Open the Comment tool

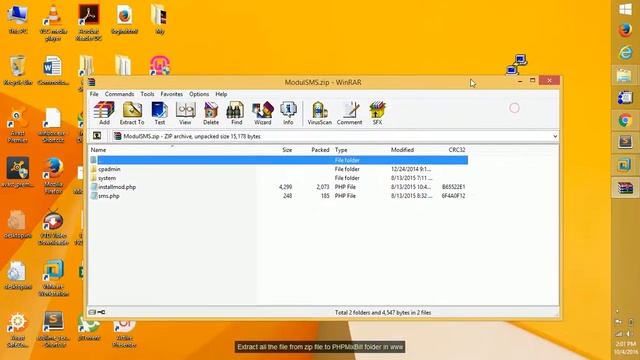click(x=349, y=113)
